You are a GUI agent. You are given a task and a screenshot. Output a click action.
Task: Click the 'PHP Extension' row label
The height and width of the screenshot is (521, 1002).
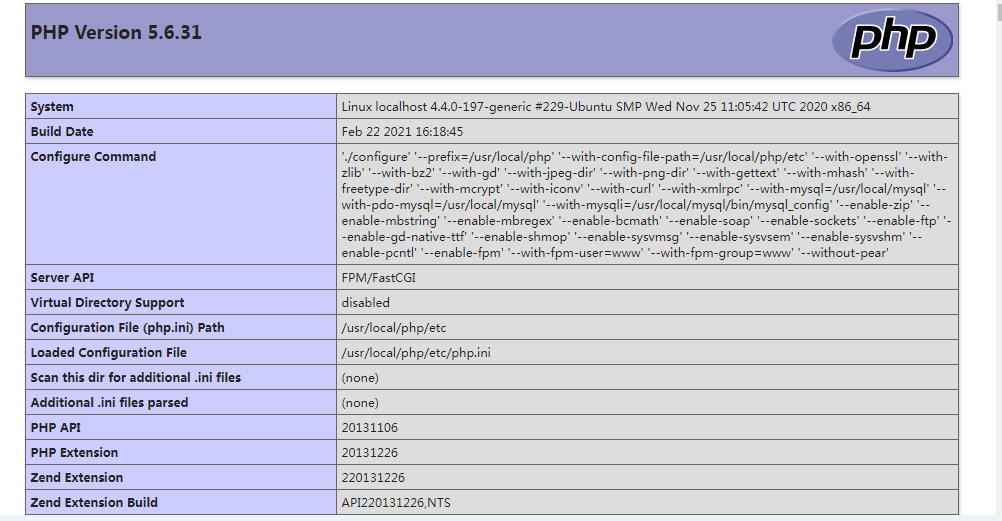74,453
